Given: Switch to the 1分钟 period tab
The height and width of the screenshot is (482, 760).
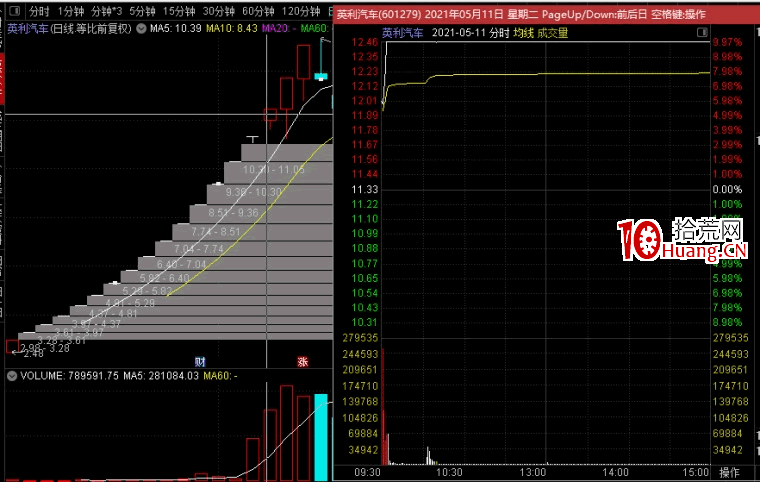Looking at the screenshot, I should click(71, 11).
